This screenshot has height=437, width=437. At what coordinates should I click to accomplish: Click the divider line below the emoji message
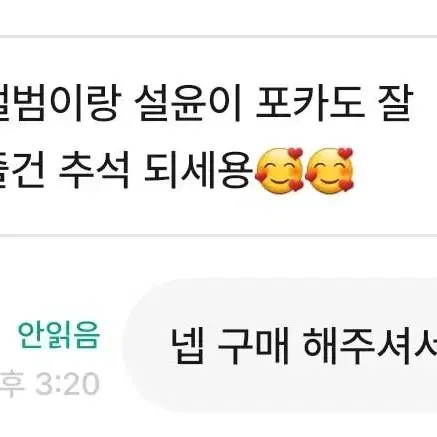click(x=218, y=236)
